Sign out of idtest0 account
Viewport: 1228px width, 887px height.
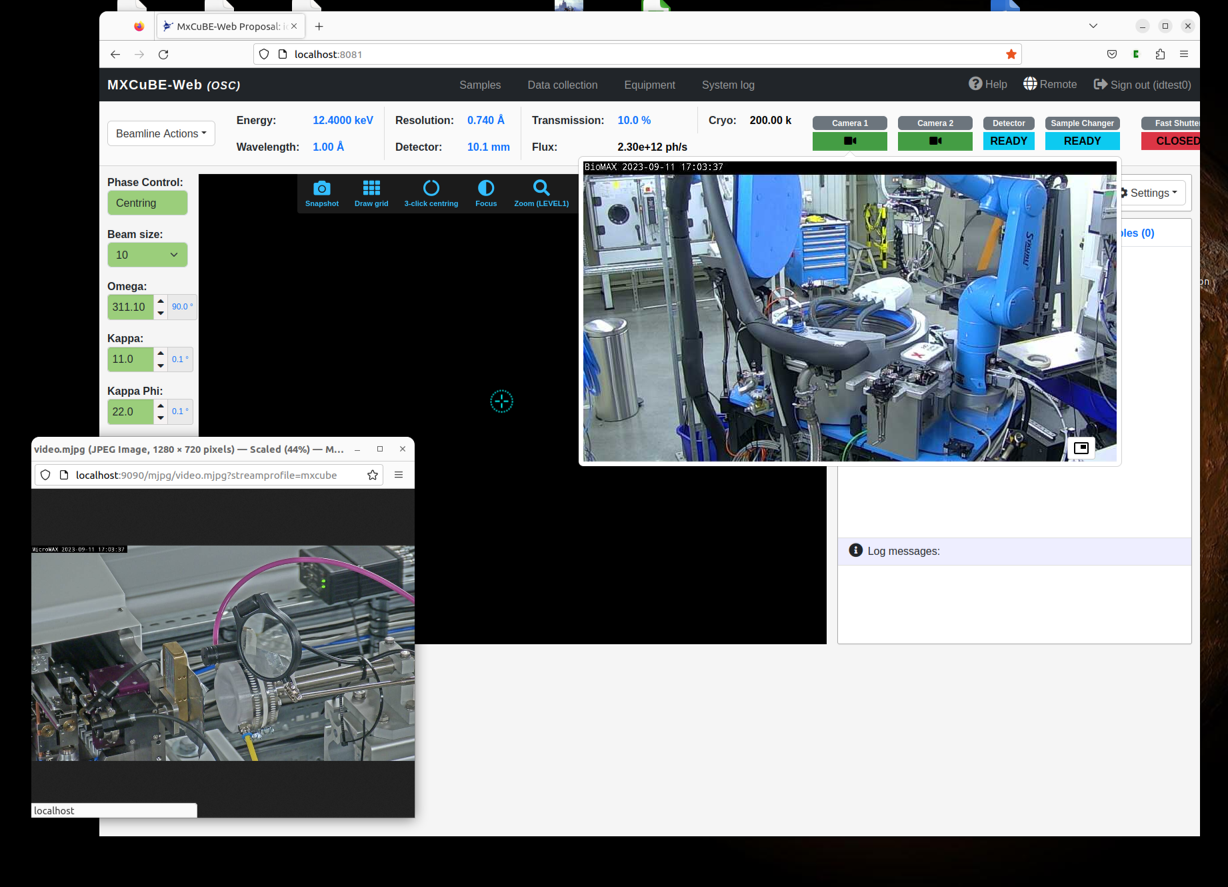[x=1142, y=85]
